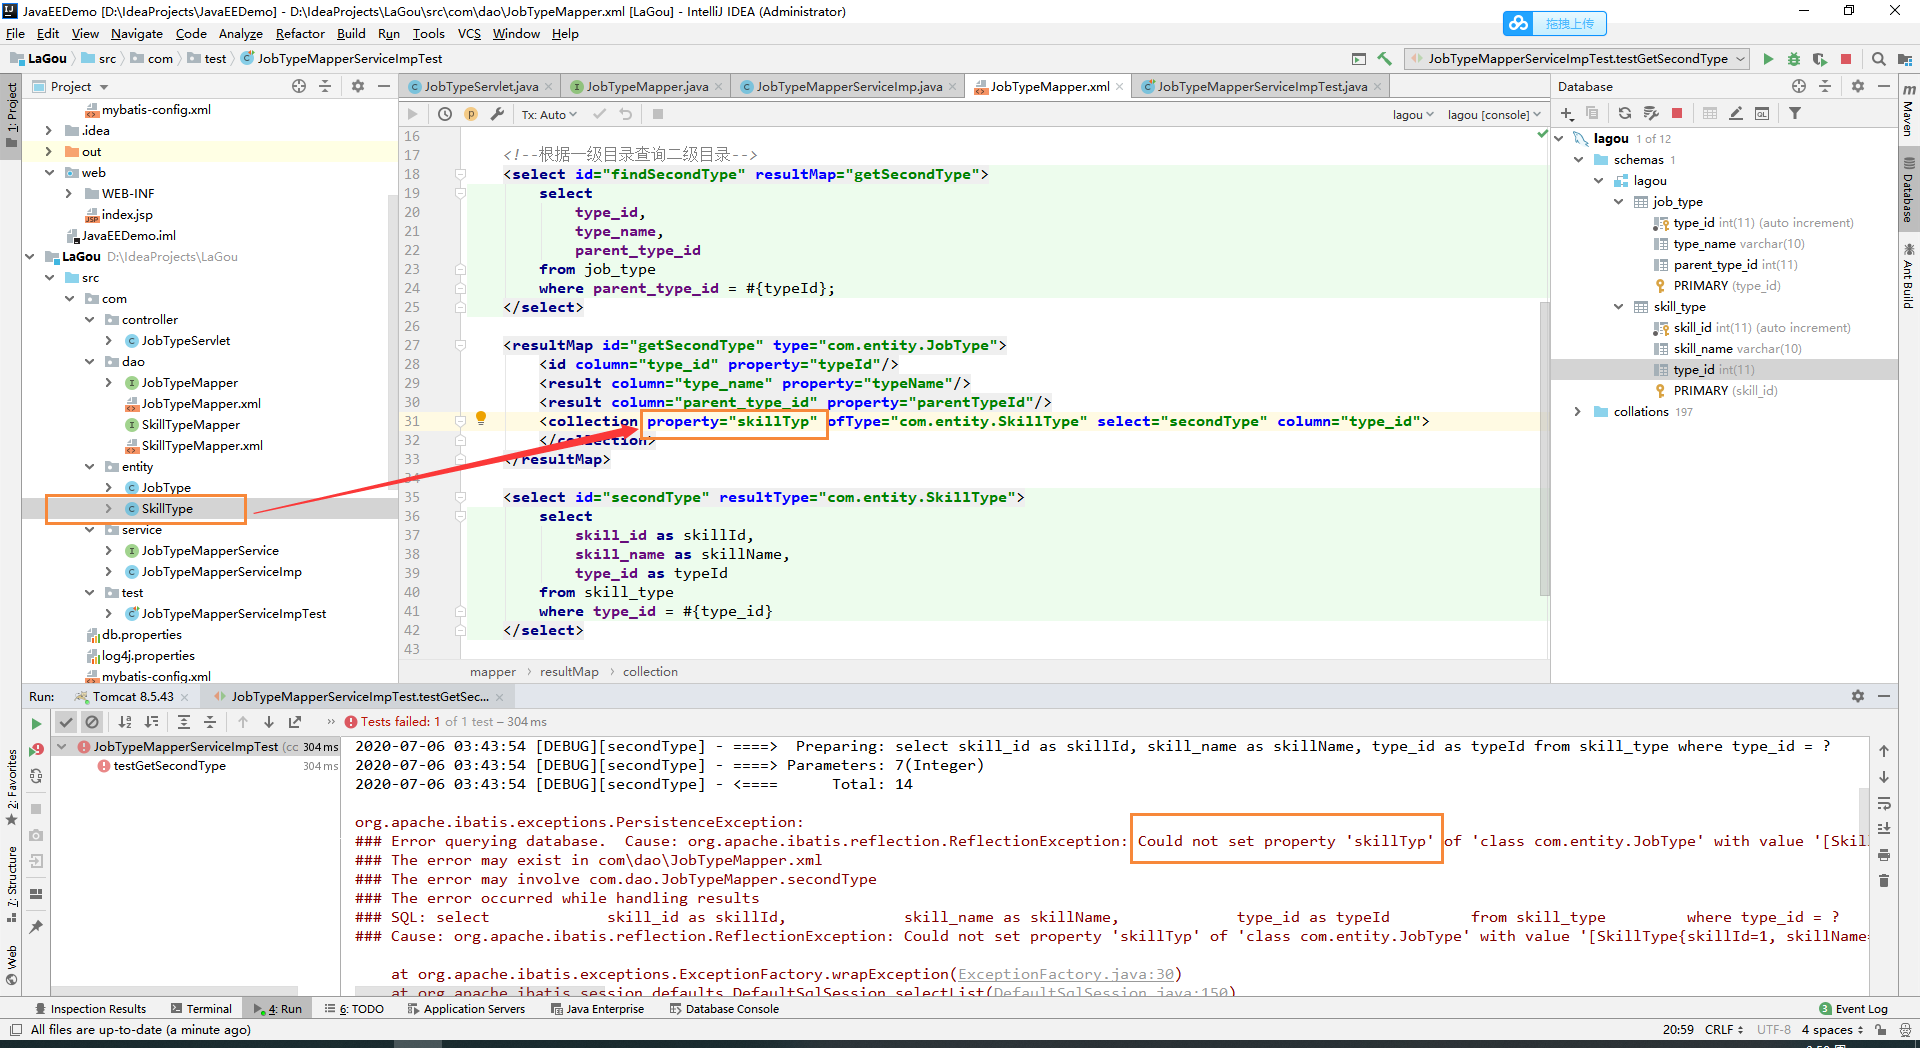
Task: Select the Debug icon in the run toolbar
Action: pyautogui.click(x=1793, y=59)
